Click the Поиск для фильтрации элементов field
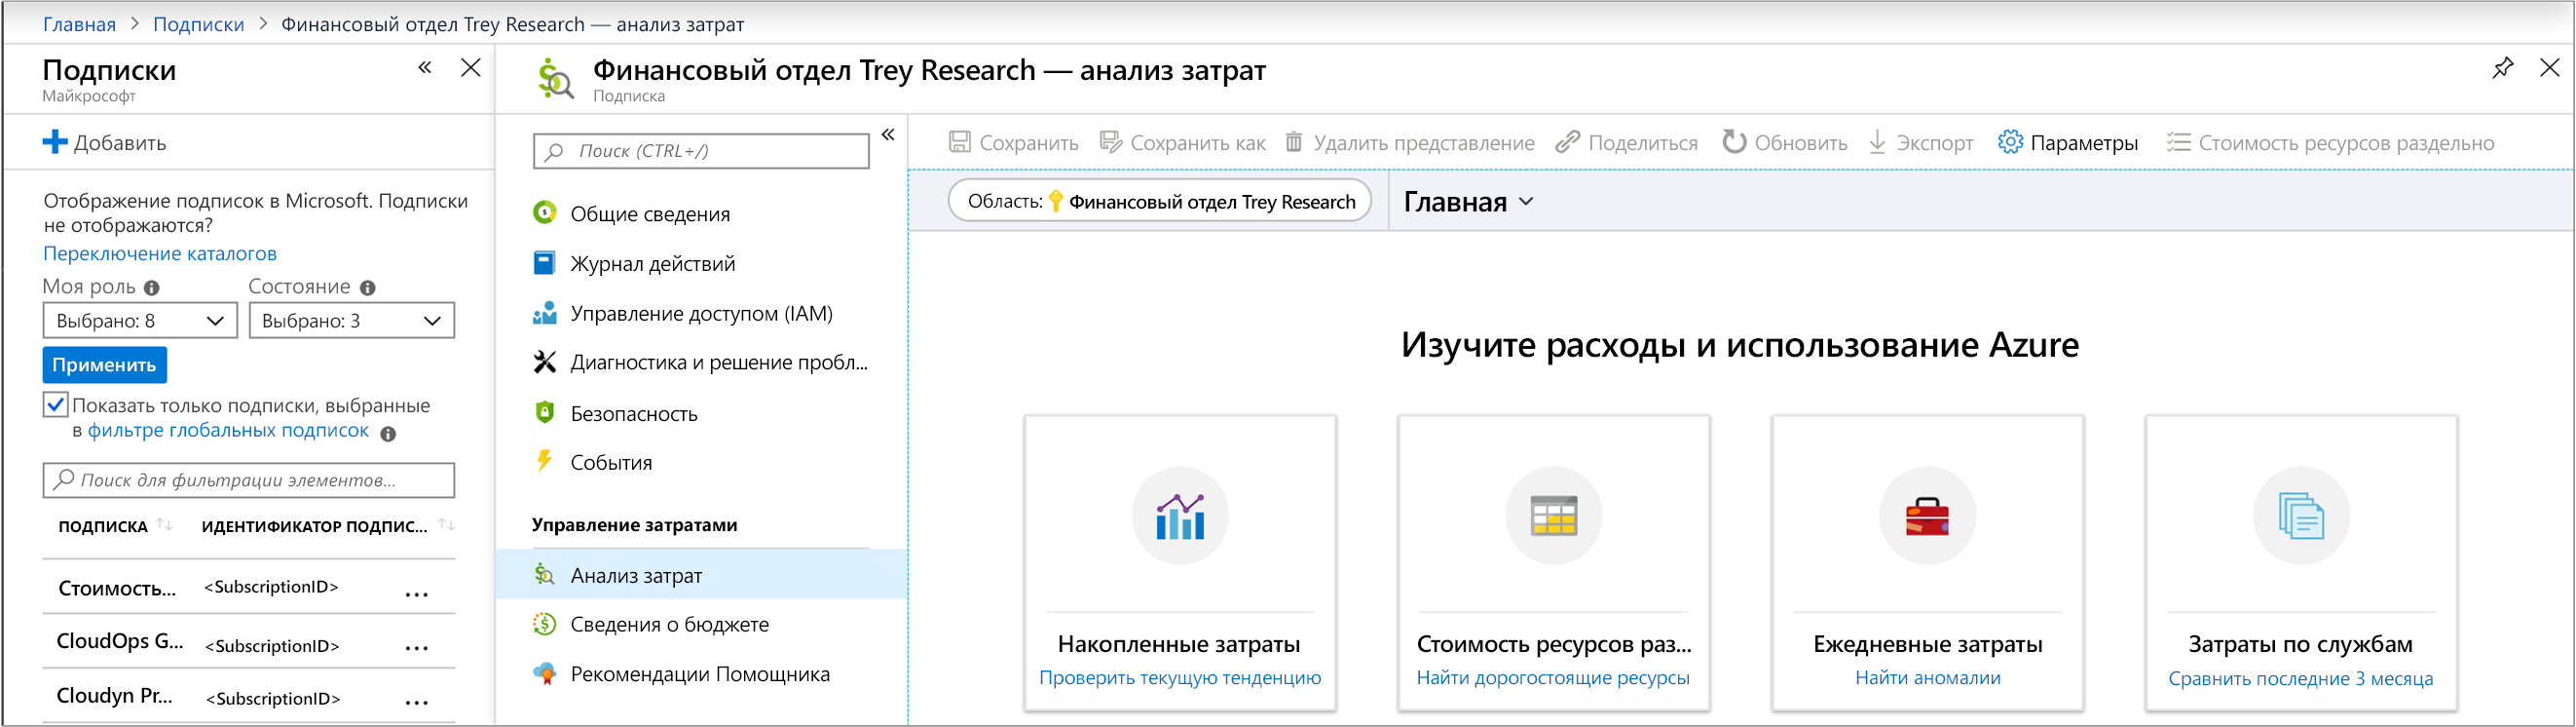This screenshot has height=727, width=2576. click(249, 480)
